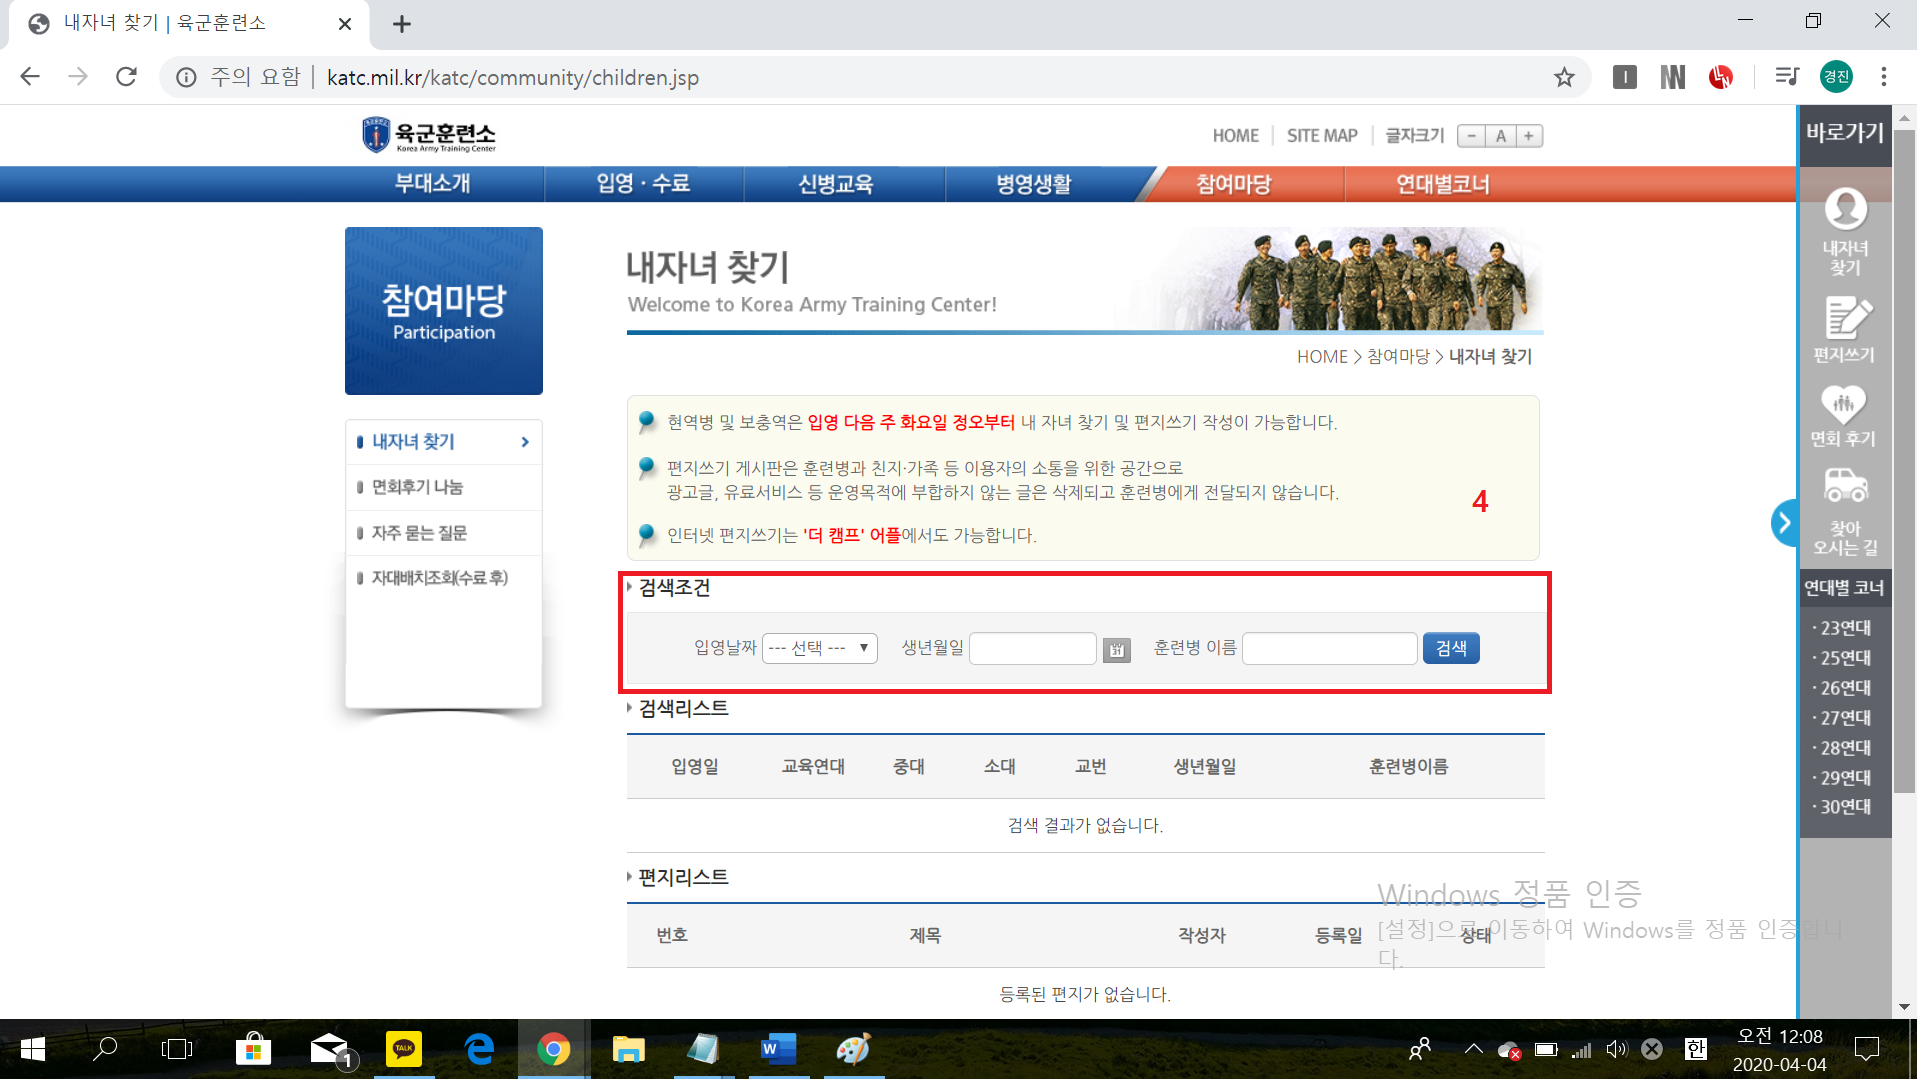Open the 참여마당 navigation tab

pyautogui.click(x=1233, y=184)
